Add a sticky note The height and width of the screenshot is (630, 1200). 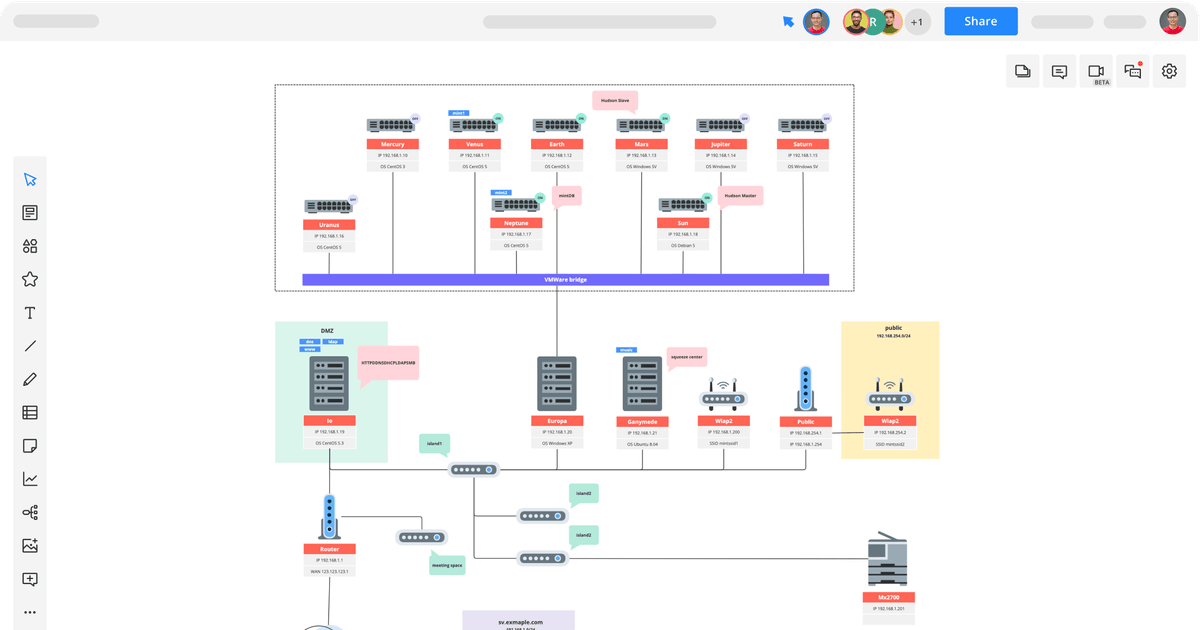(x=30, y=446)
